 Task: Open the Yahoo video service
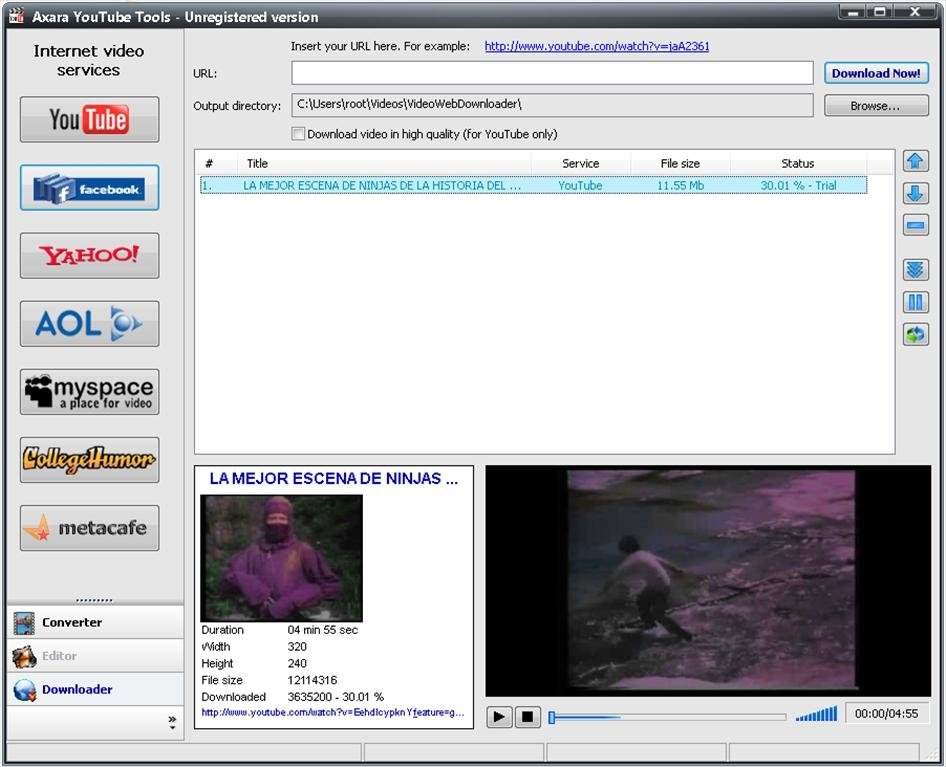pyautogui.click(x=89, y=256)
